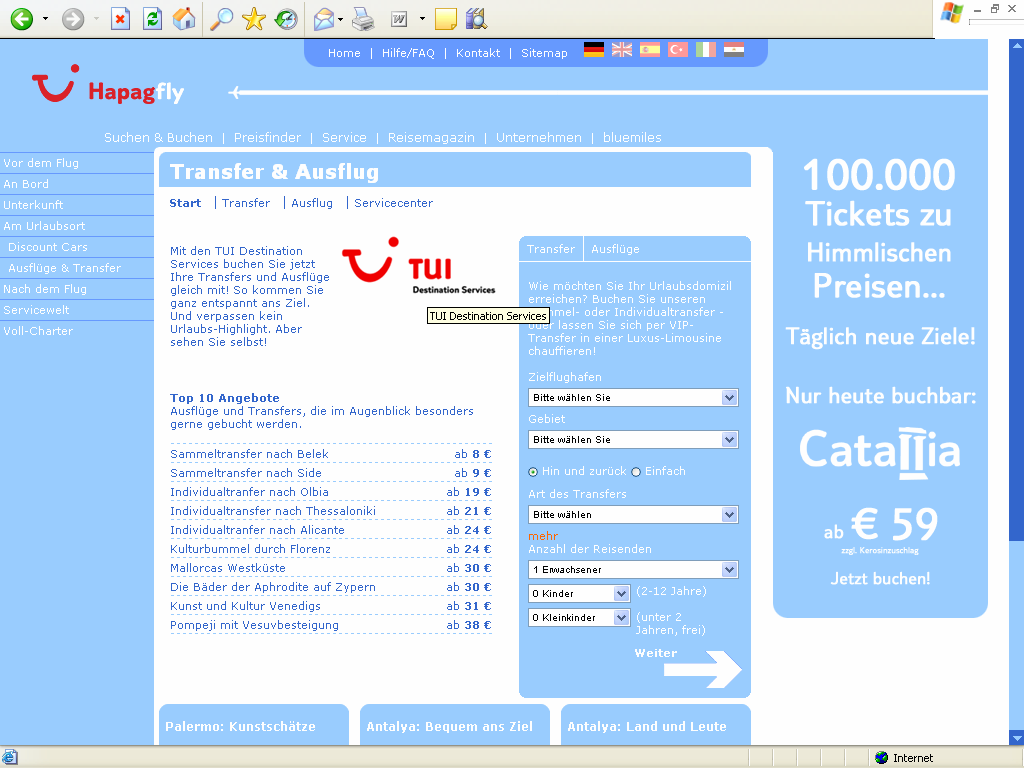Select Vor dem Flug in sidebar
This screenshot has width=1024, height=768.
pyautogui.click(x=40, y=163)
